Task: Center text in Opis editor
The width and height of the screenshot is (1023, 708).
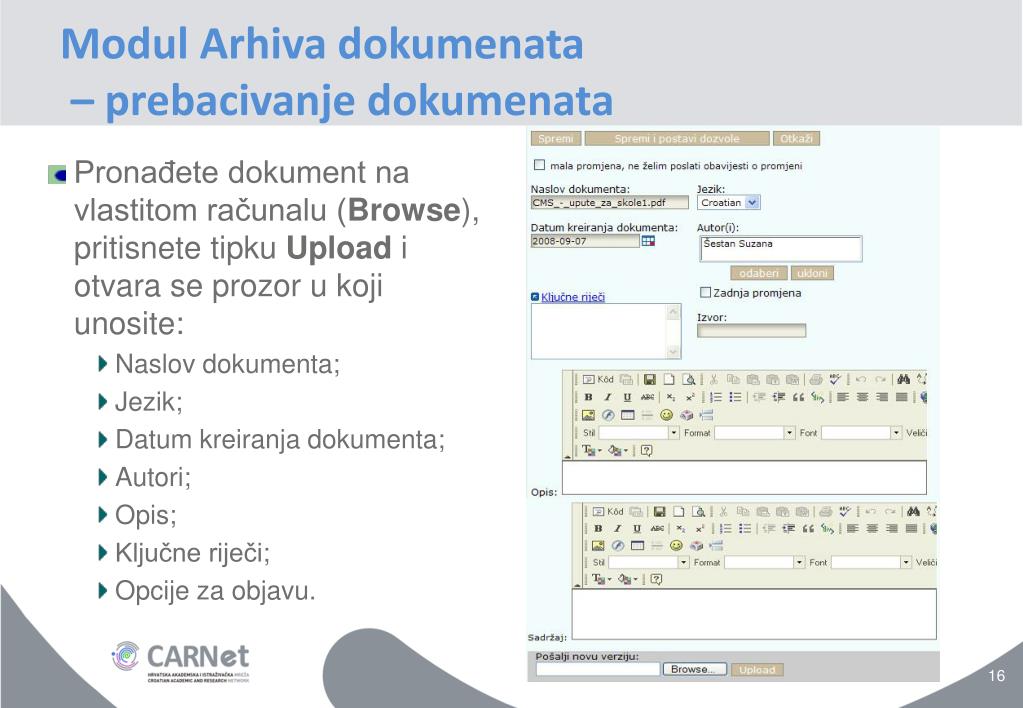Action: 863,397
